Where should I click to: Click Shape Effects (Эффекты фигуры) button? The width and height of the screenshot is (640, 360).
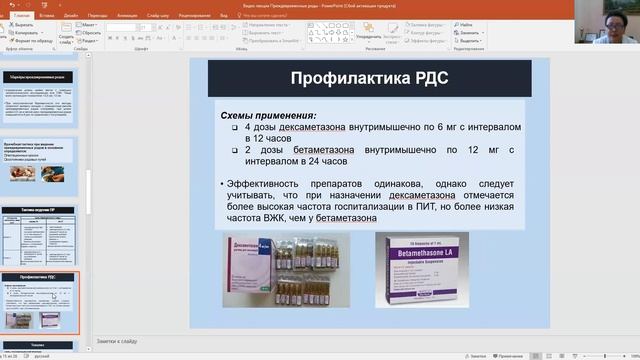pos(425,40)
